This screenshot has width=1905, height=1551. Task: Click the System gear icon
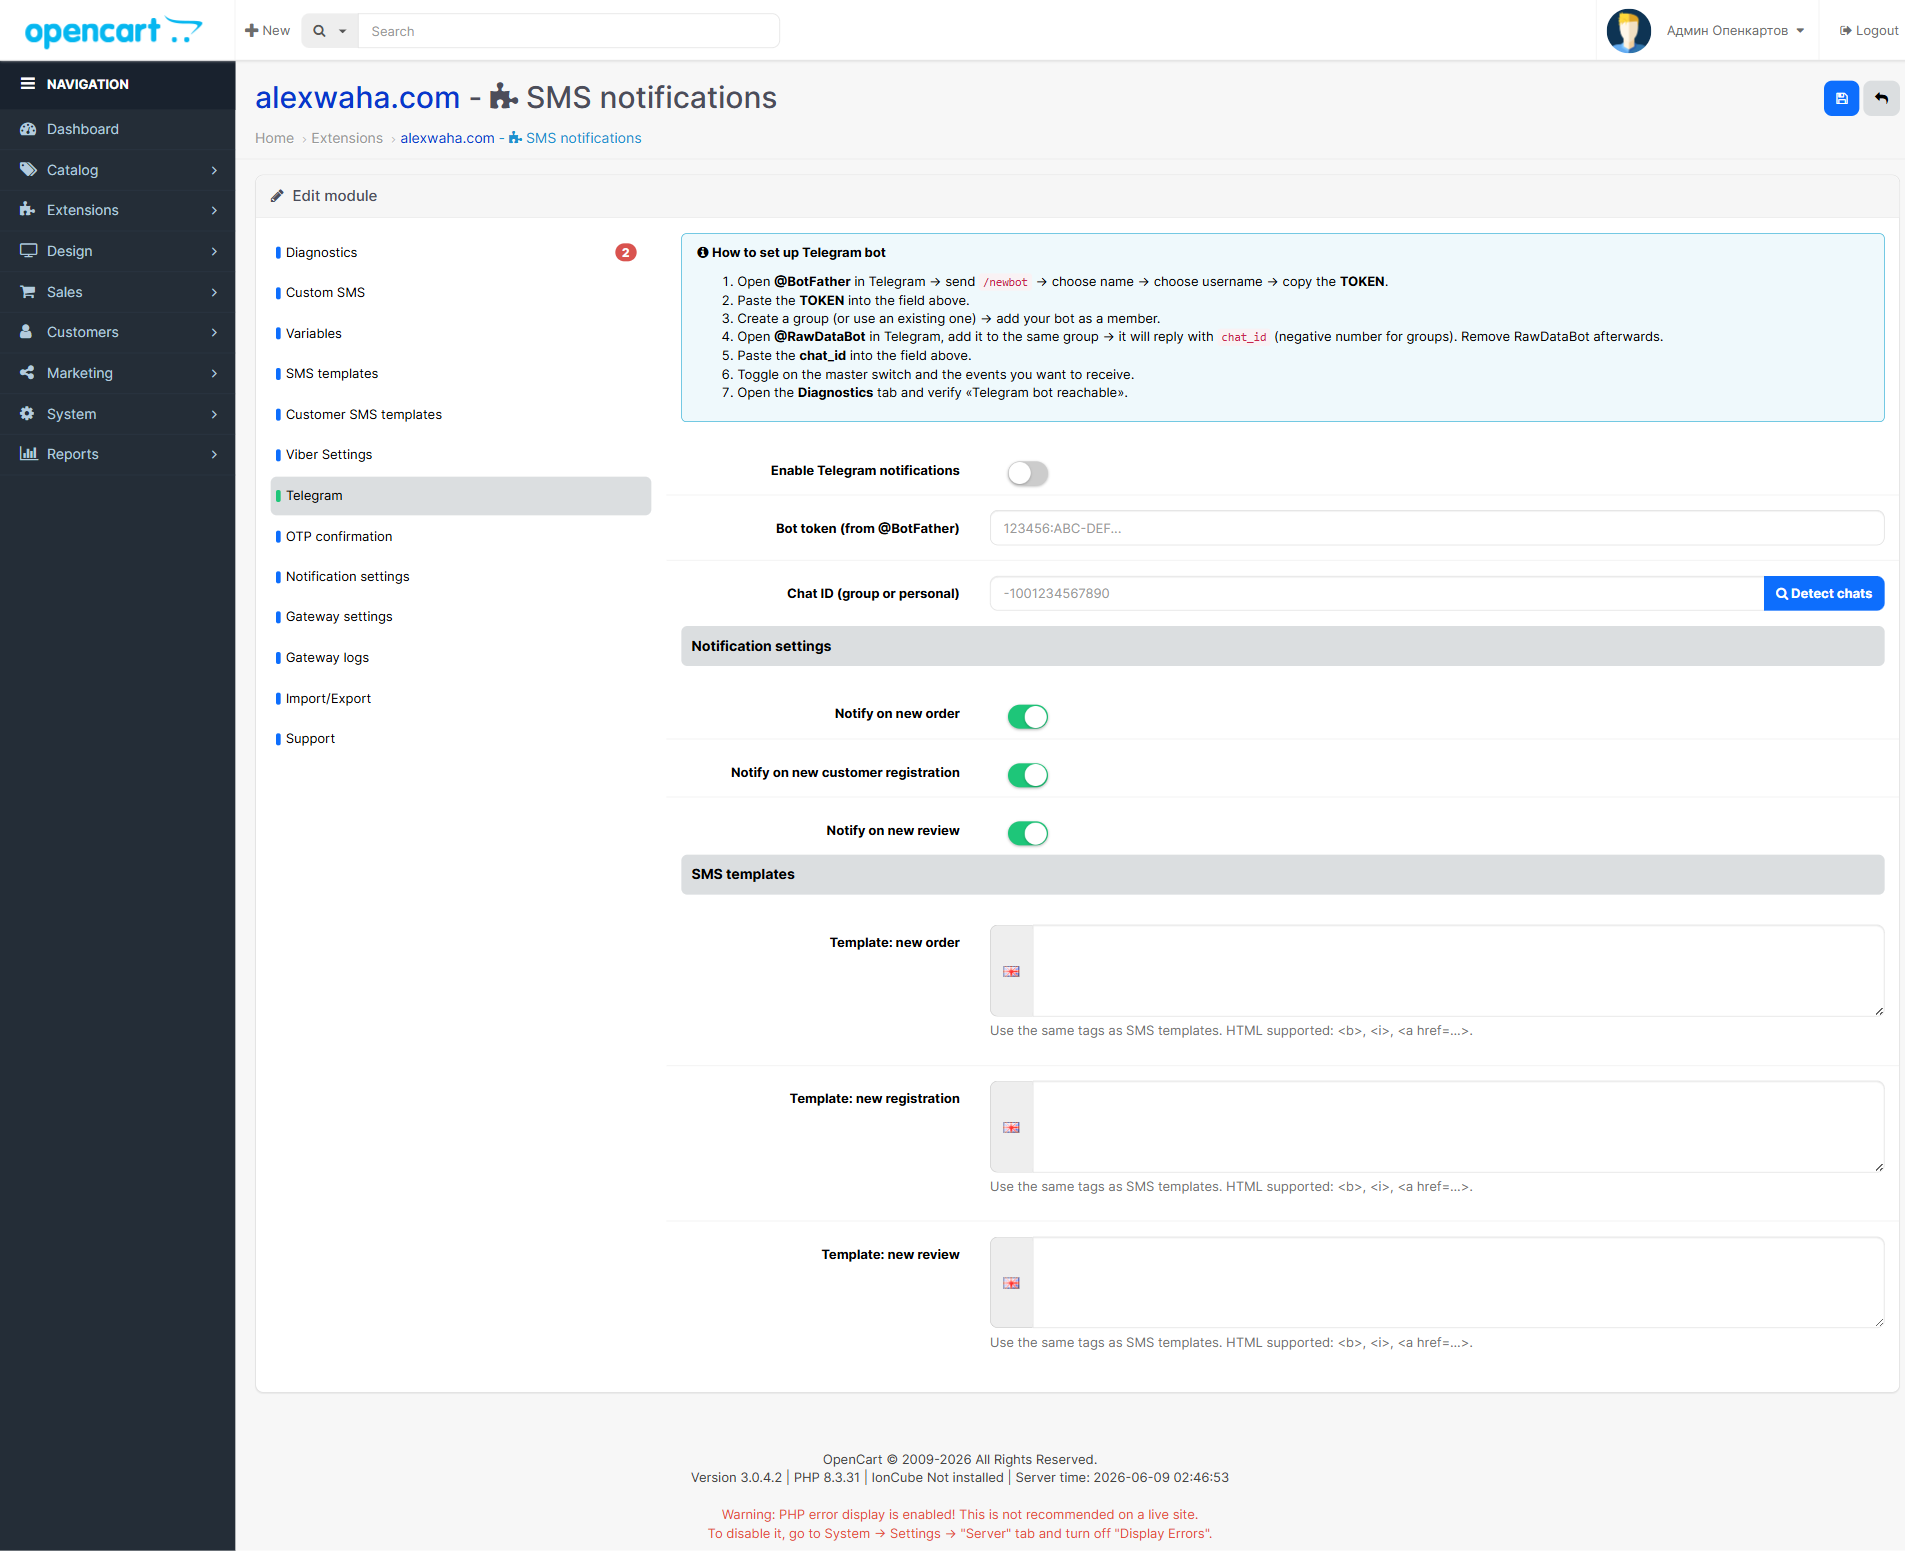[28, 414]
